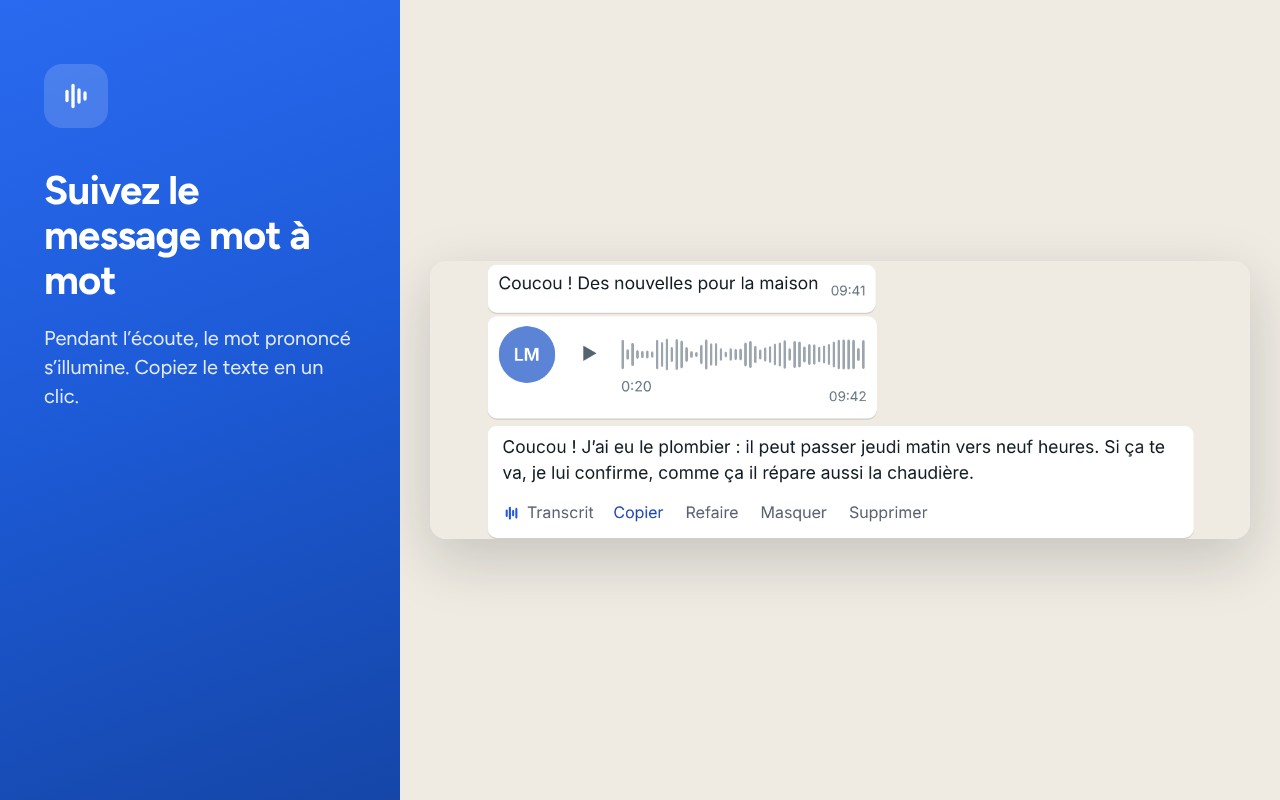Click the 09:41 message timestamp

(848, 291)
